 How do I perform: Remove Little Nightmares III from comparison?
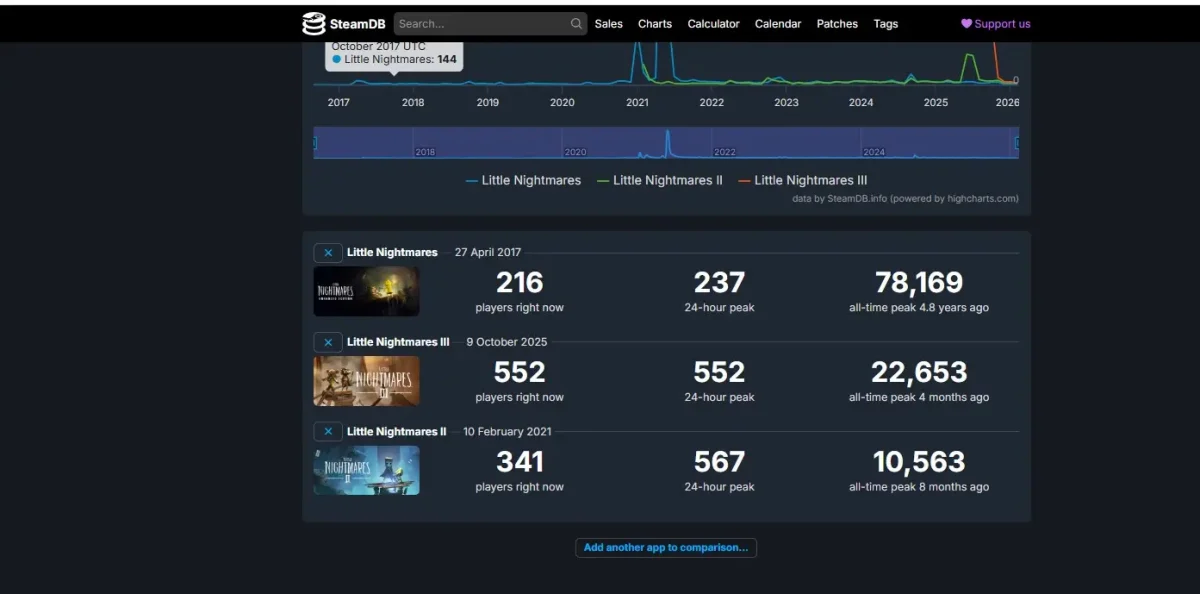[x=328, y=342]
